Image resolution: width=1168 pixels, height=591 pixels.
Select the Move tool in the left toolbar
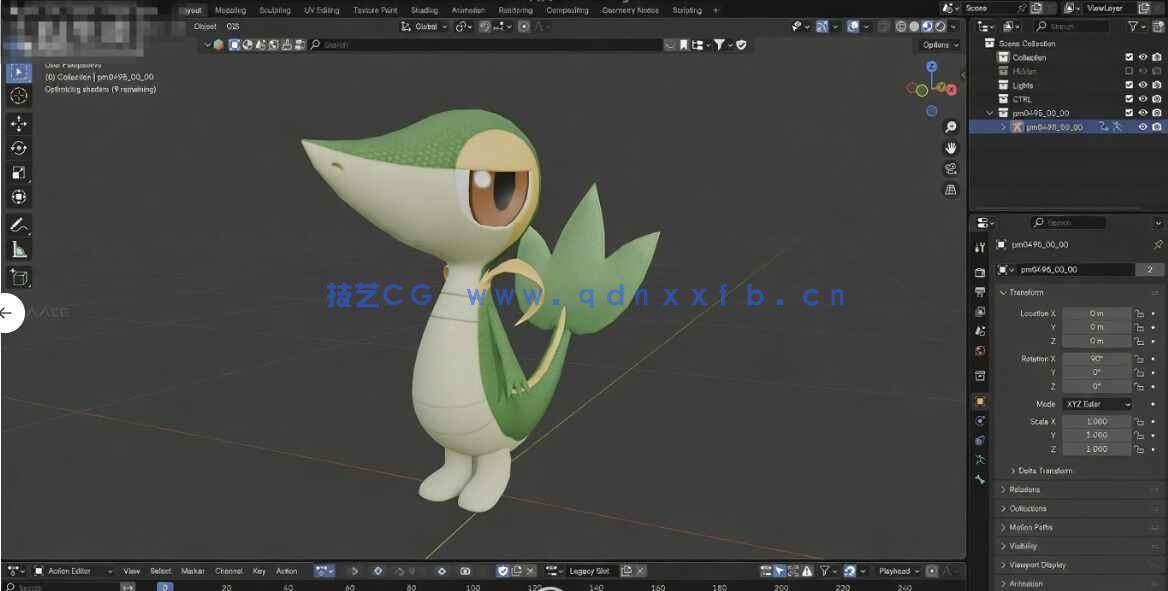(x=19, y=122)
